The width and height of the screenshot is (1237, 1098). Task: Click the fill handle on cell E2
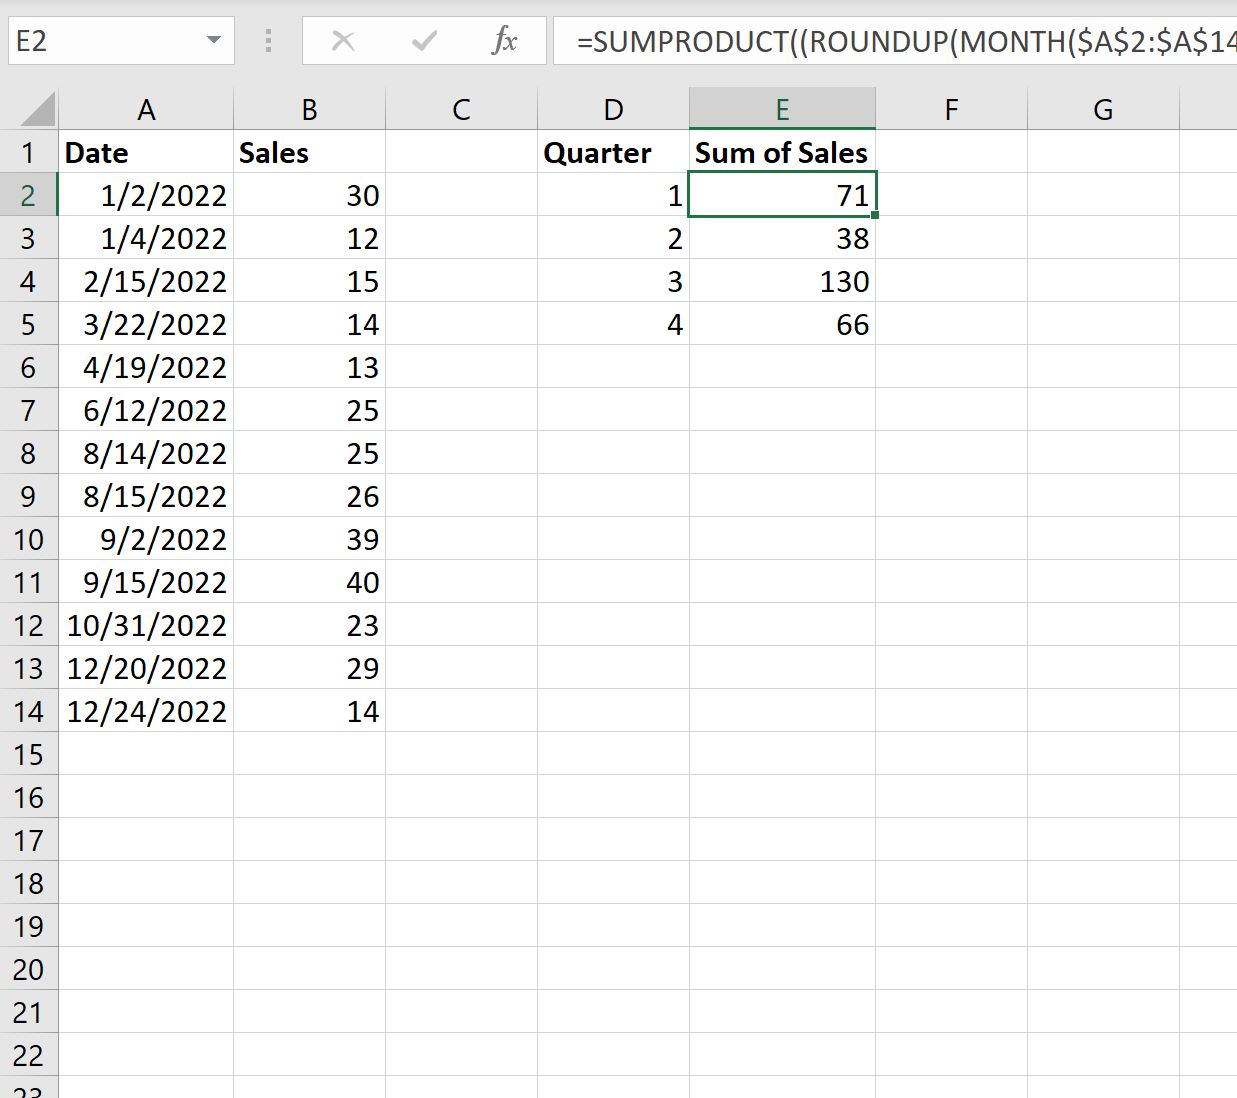(x=876, y=216)
